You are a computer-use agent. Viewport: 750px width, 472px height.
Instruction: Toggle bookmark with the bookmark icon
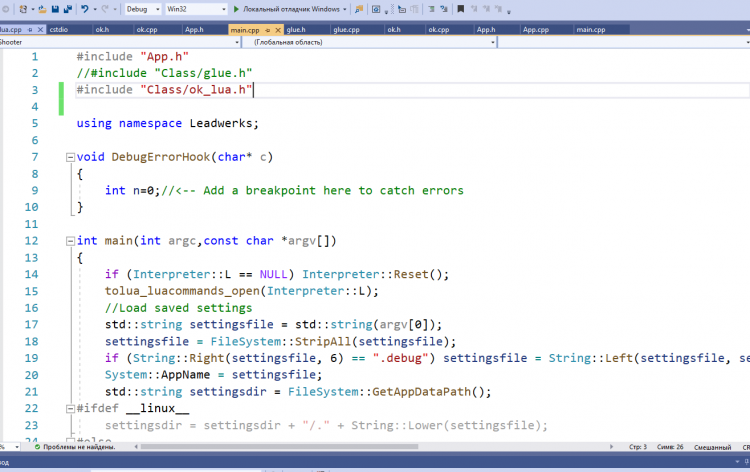click(460, 9)
